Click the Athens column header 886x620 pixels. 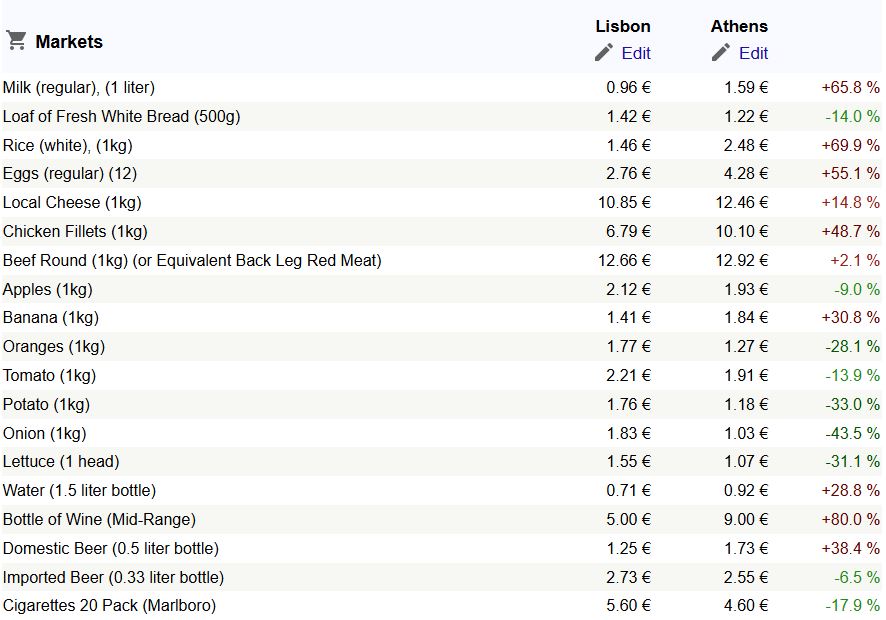coord(739,27)
